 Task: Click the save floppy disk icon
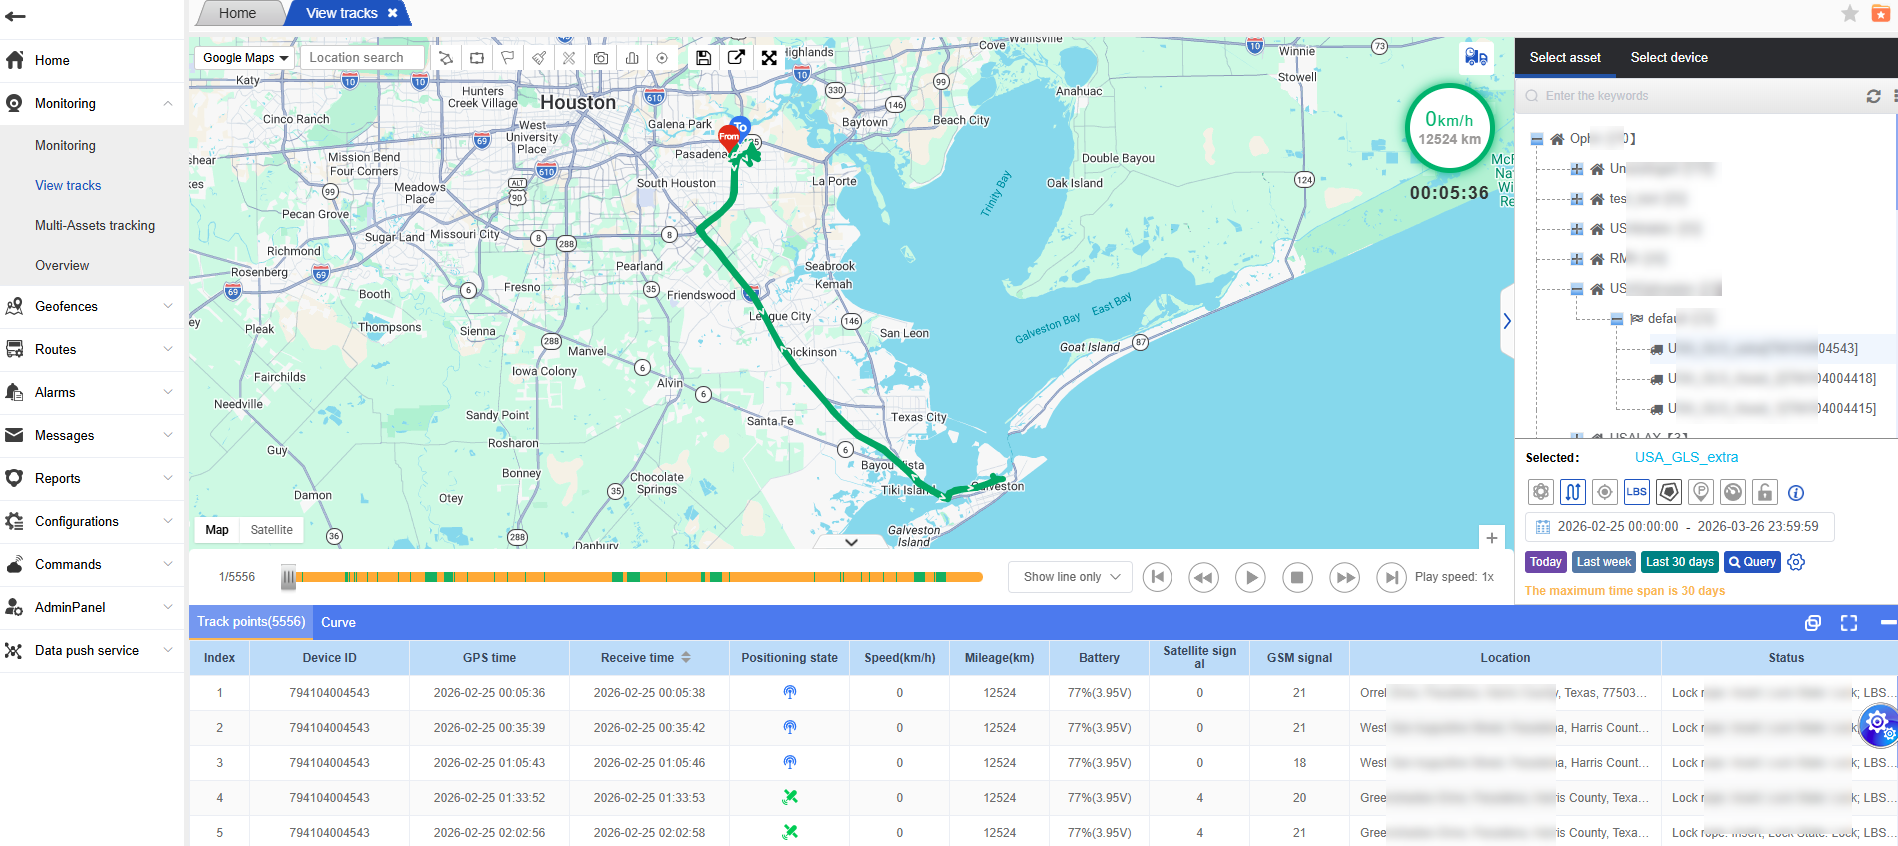coord(704,58)
